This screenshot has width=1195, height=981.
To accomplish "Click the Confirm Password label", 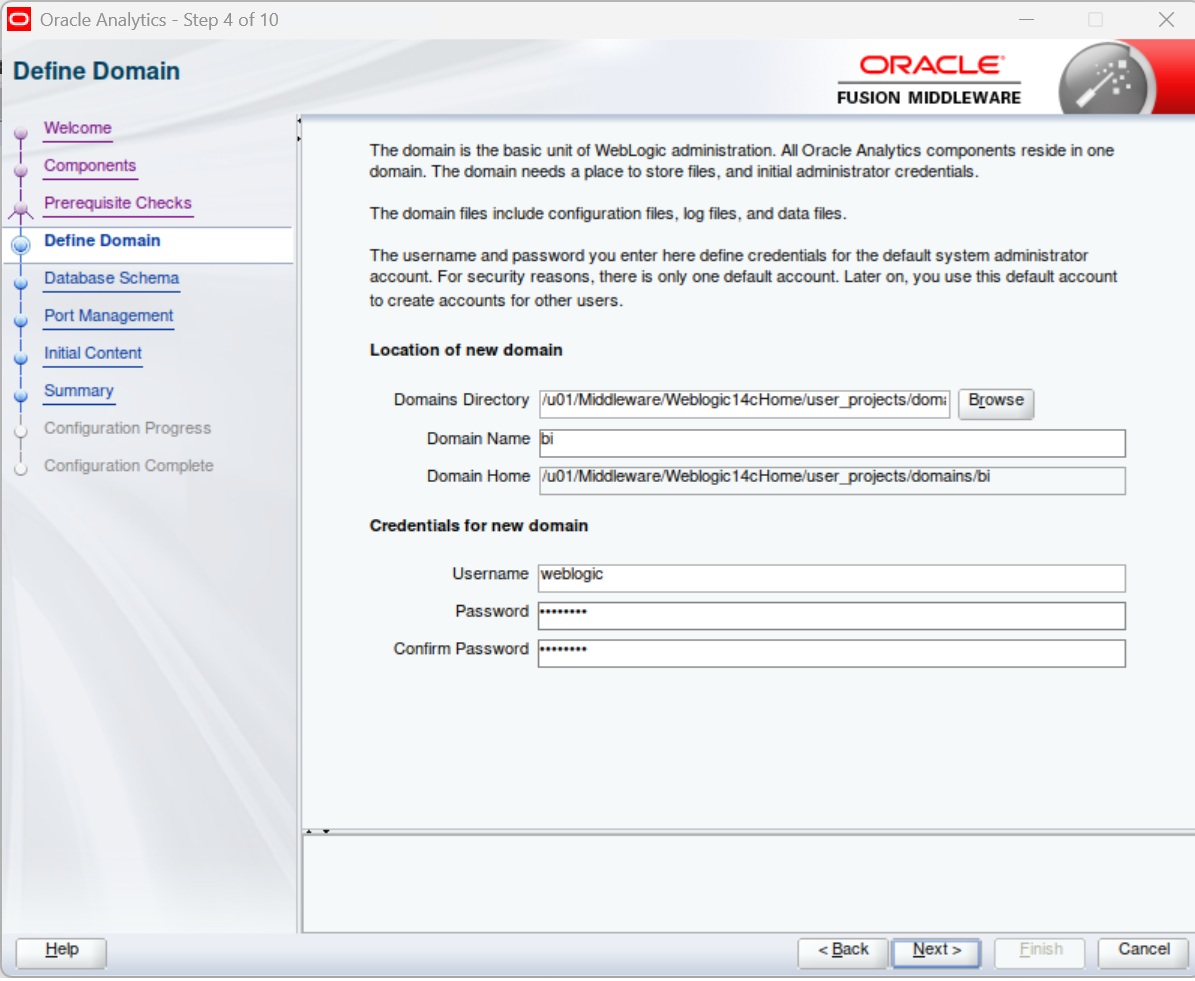I will [460, 649].
